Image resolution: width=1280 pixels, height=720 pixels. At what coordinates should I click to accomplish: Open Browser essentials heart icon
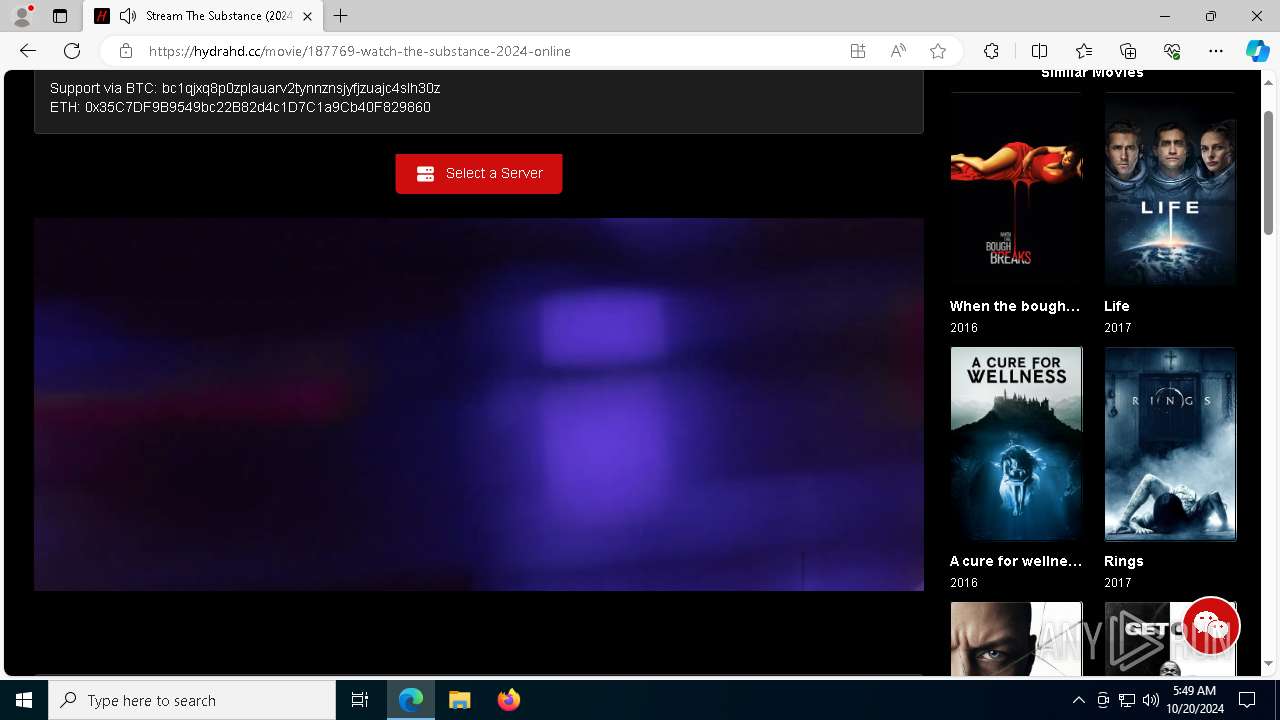click(1172, 51)
